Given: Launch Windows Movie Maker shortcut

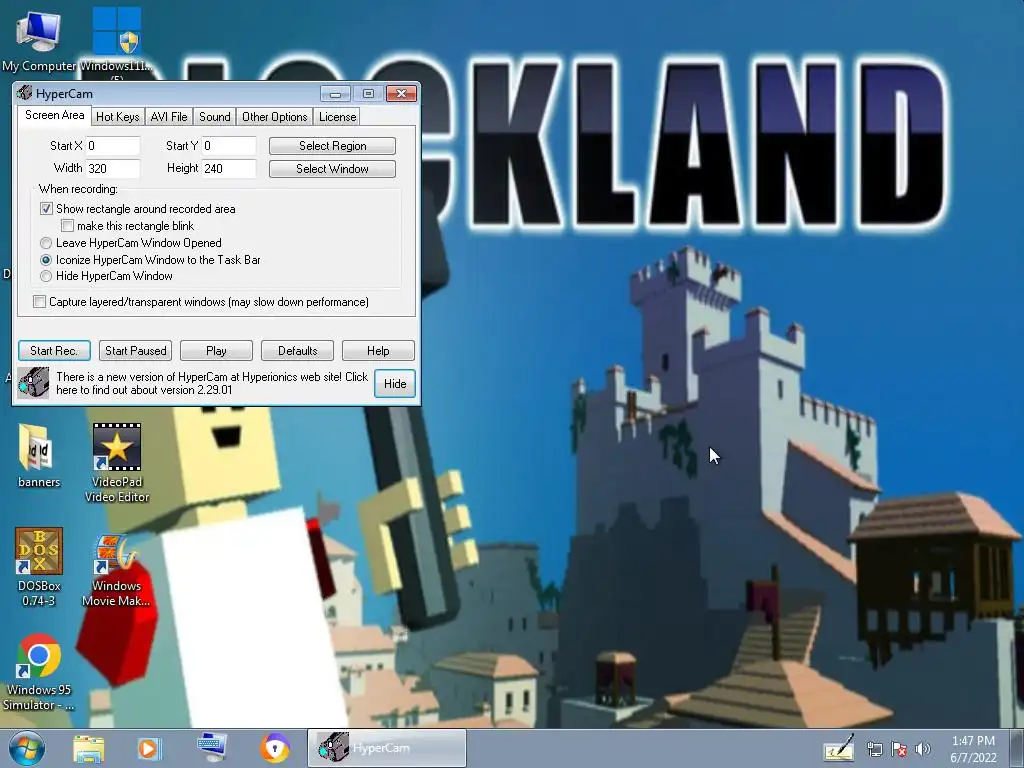Looking at the screenshot, I should tap(116, 569).
